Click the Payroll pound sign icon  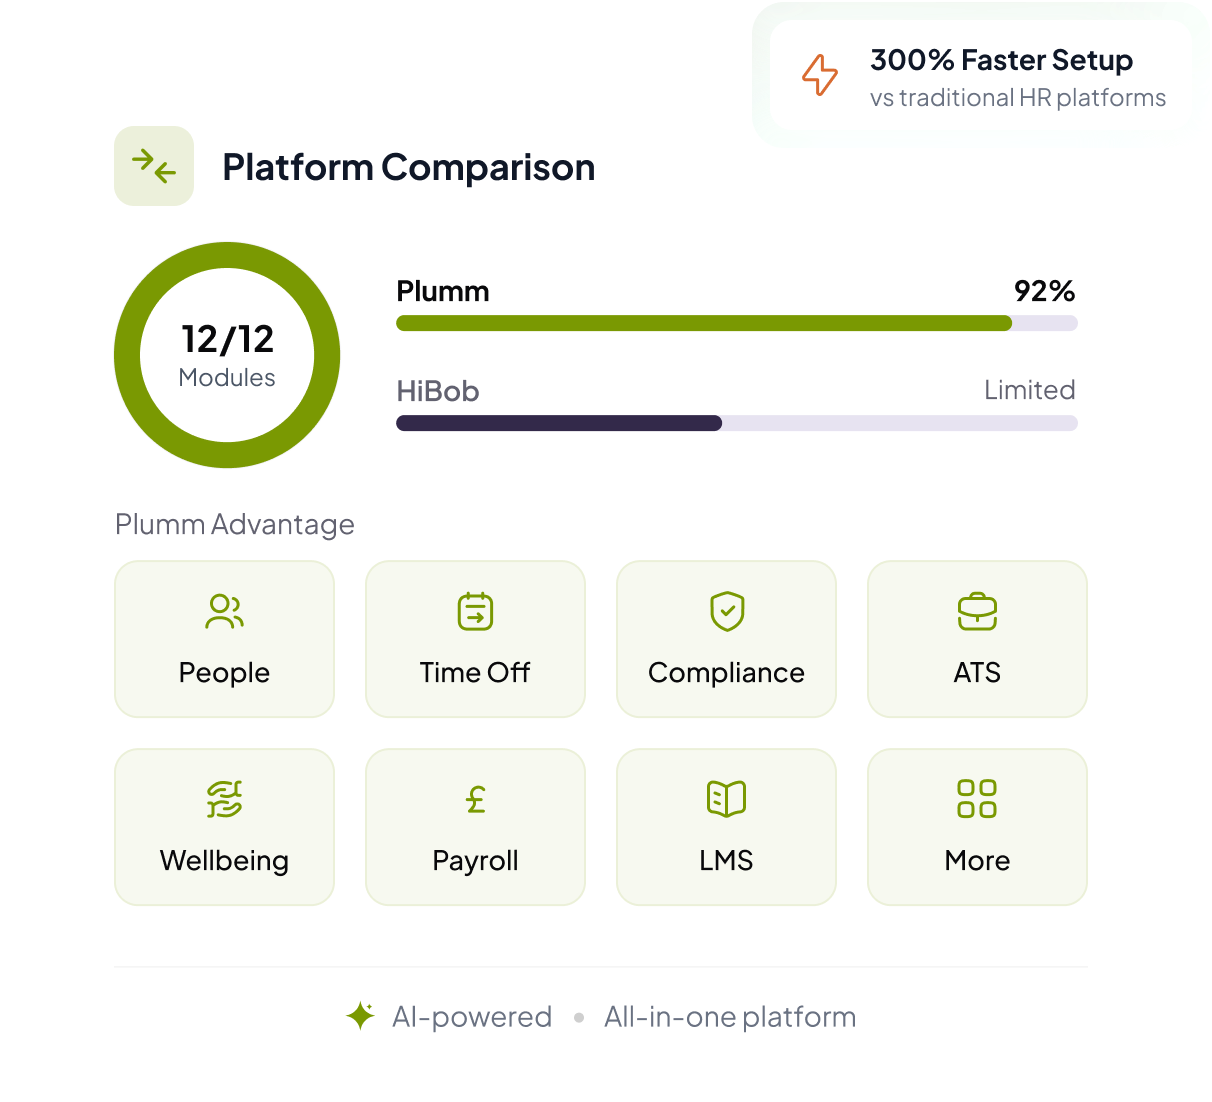point(476,799)
